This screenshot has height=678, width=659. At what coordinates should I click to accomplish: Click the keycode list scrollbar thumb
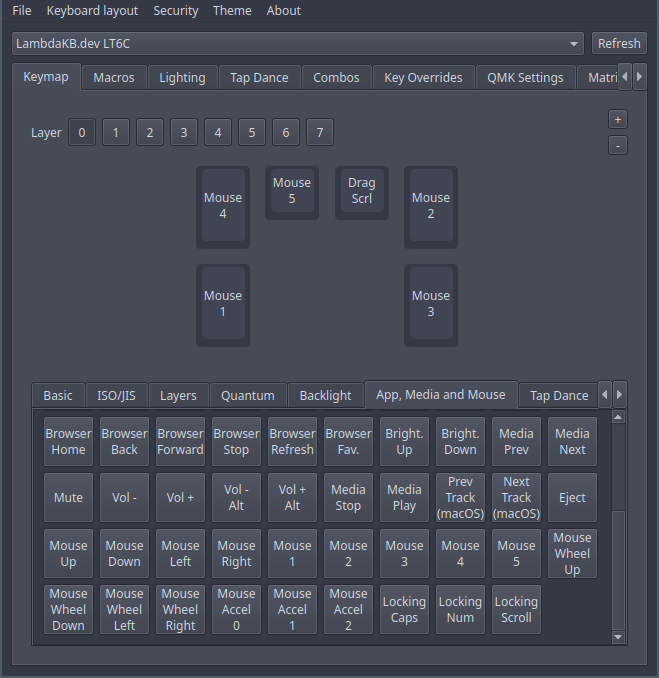point(618,569)
